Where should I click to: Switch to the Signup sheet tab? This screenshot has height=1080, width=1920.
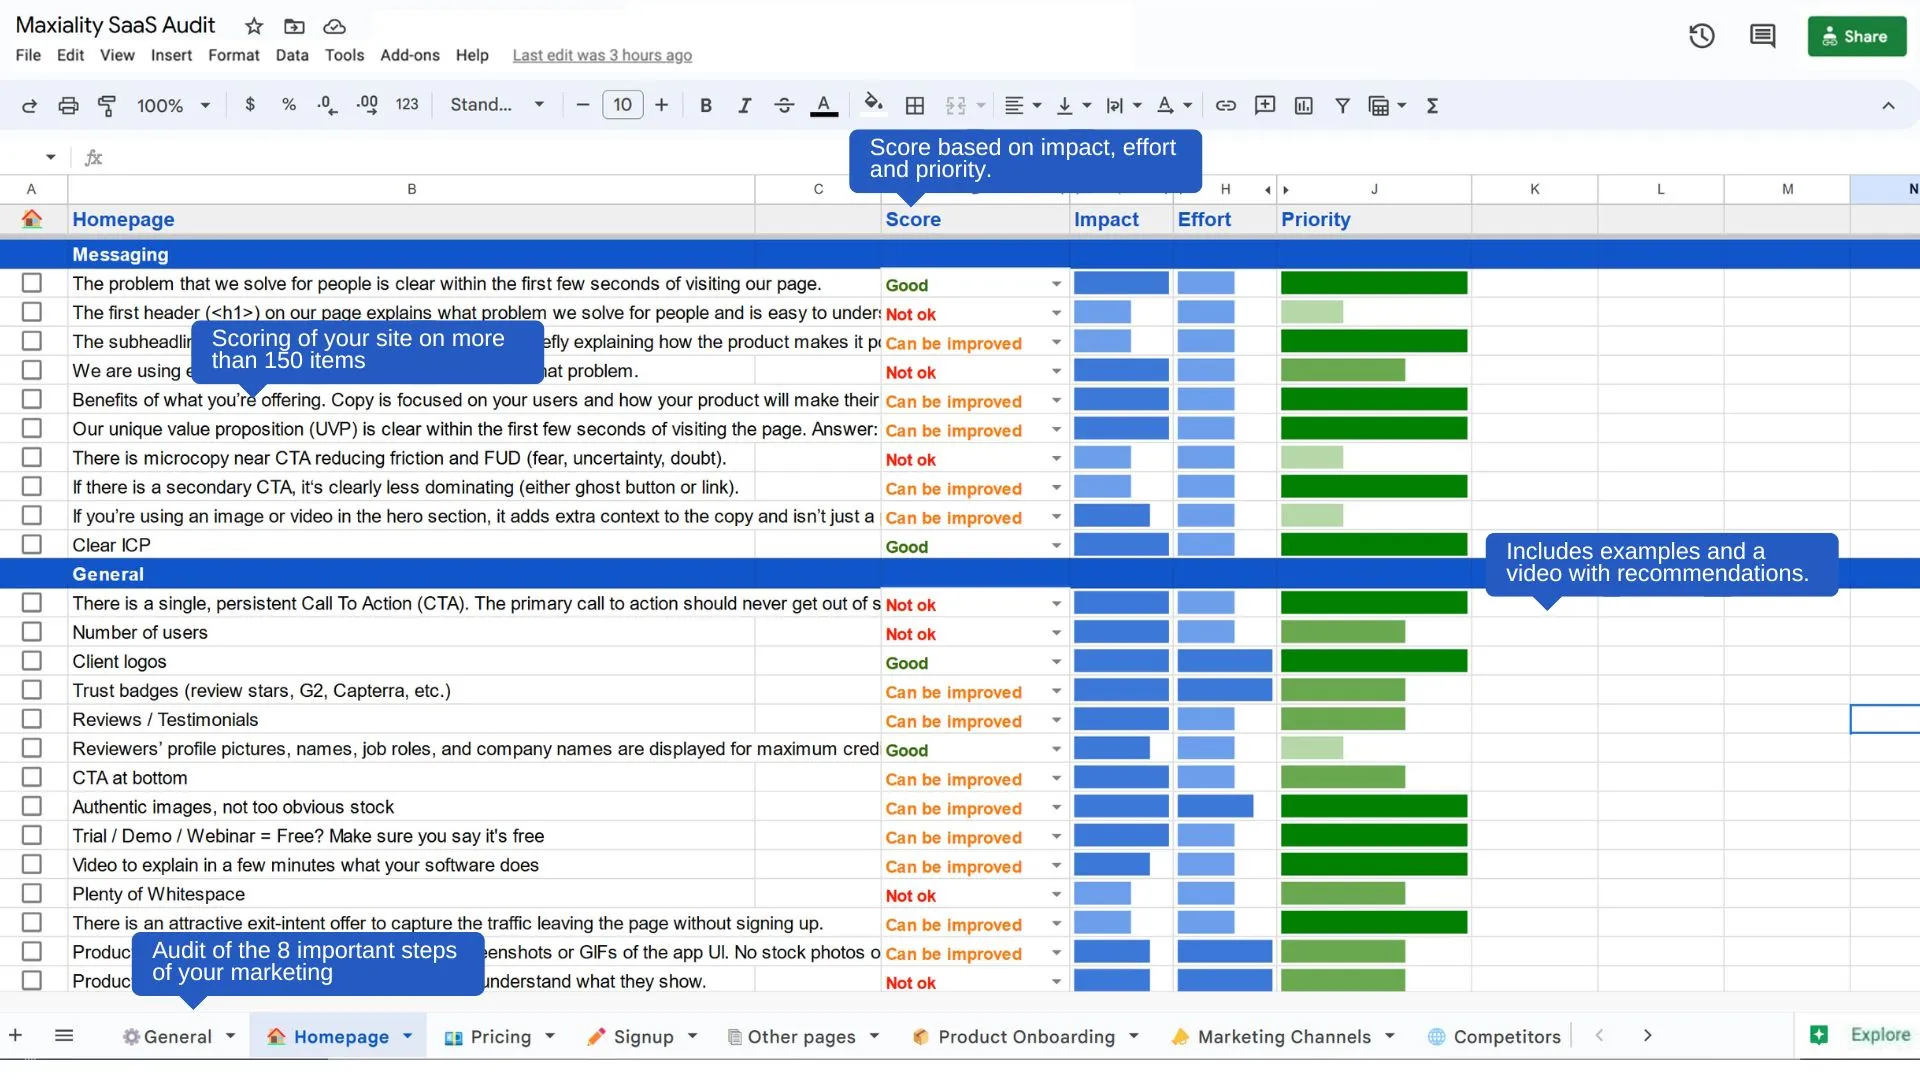pos(642,1036)
